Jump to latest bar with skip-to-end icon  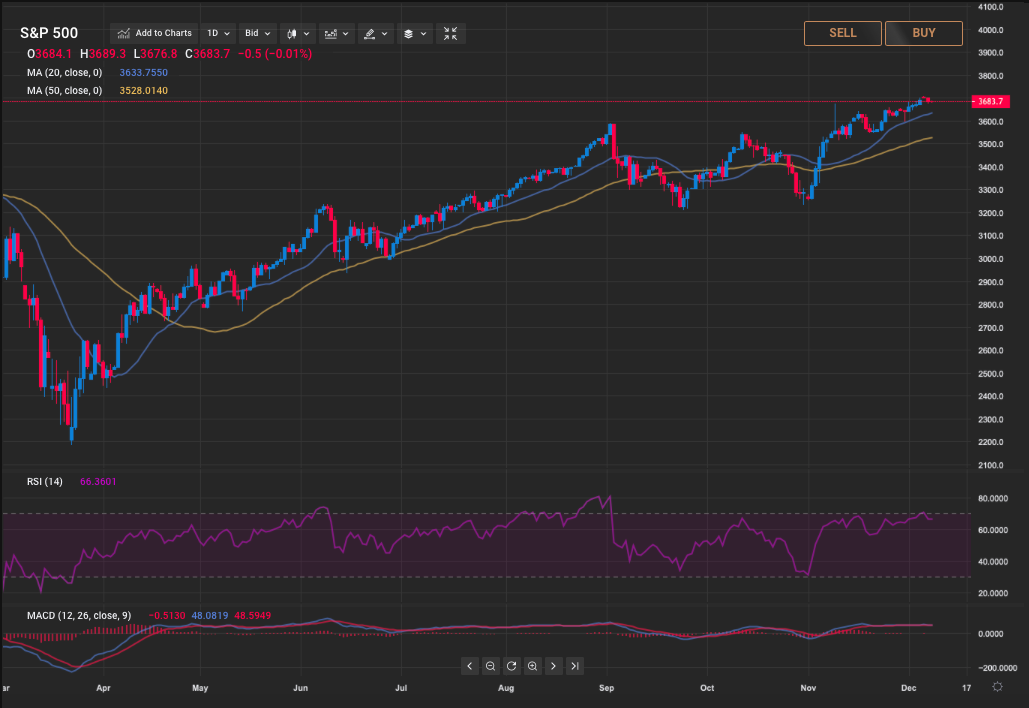[x=574, y=666]
